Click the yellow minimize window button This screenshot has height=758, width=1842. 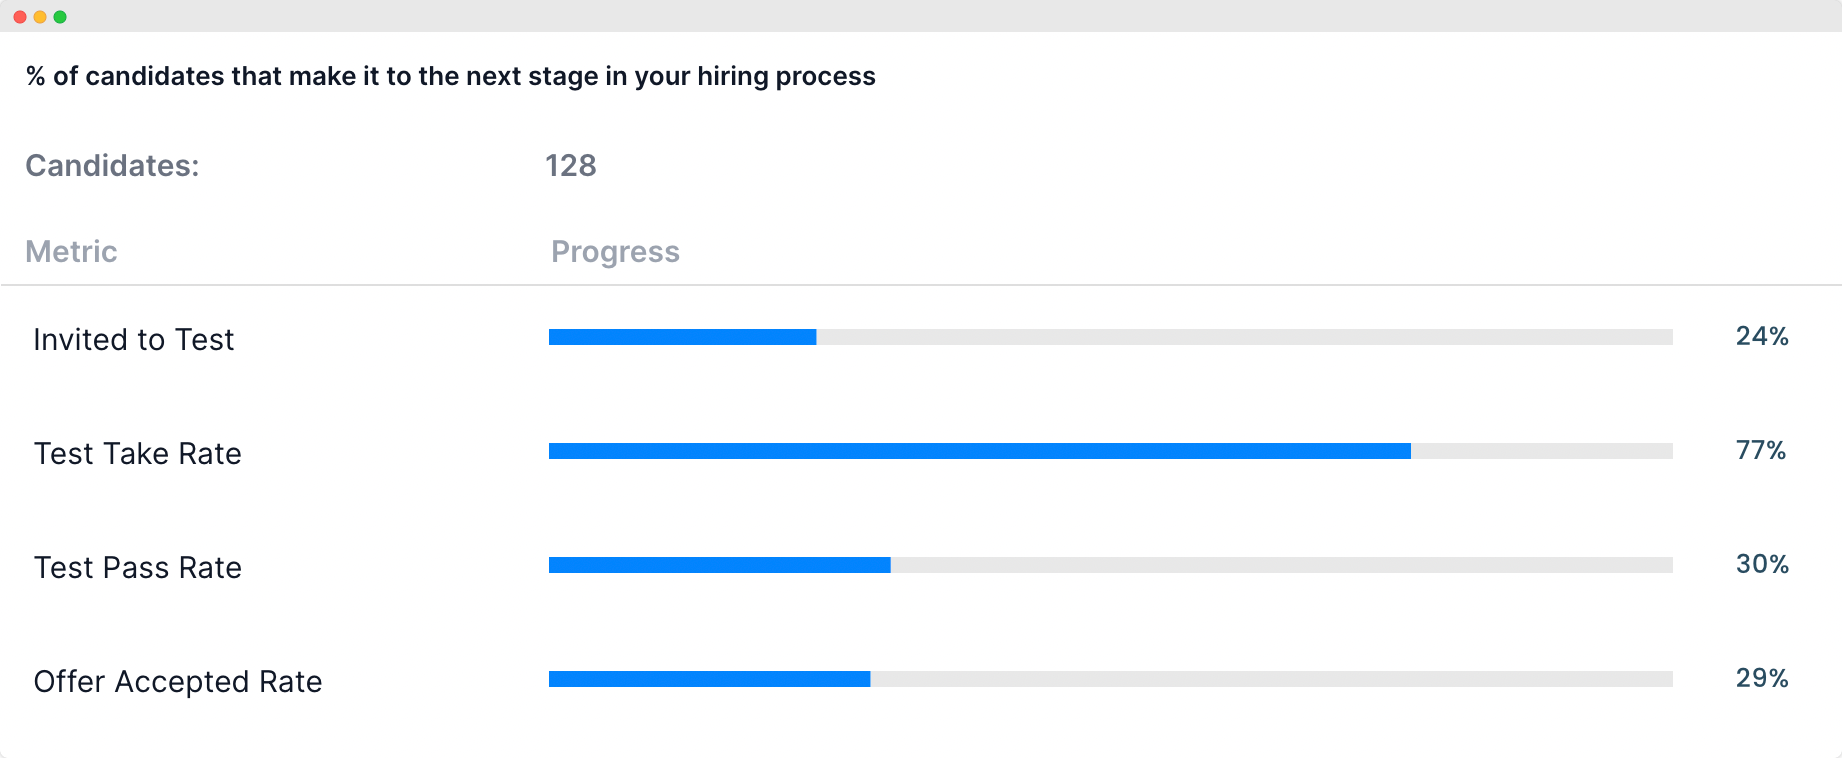pos(40,17)
